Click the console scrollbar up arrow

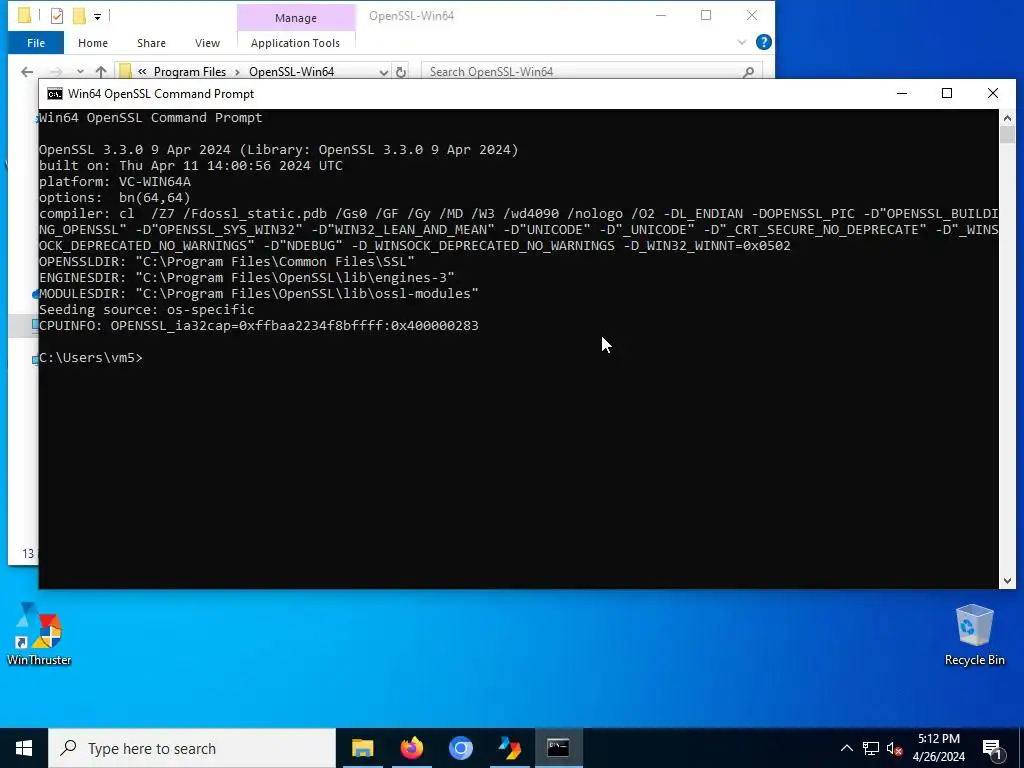1007,118
